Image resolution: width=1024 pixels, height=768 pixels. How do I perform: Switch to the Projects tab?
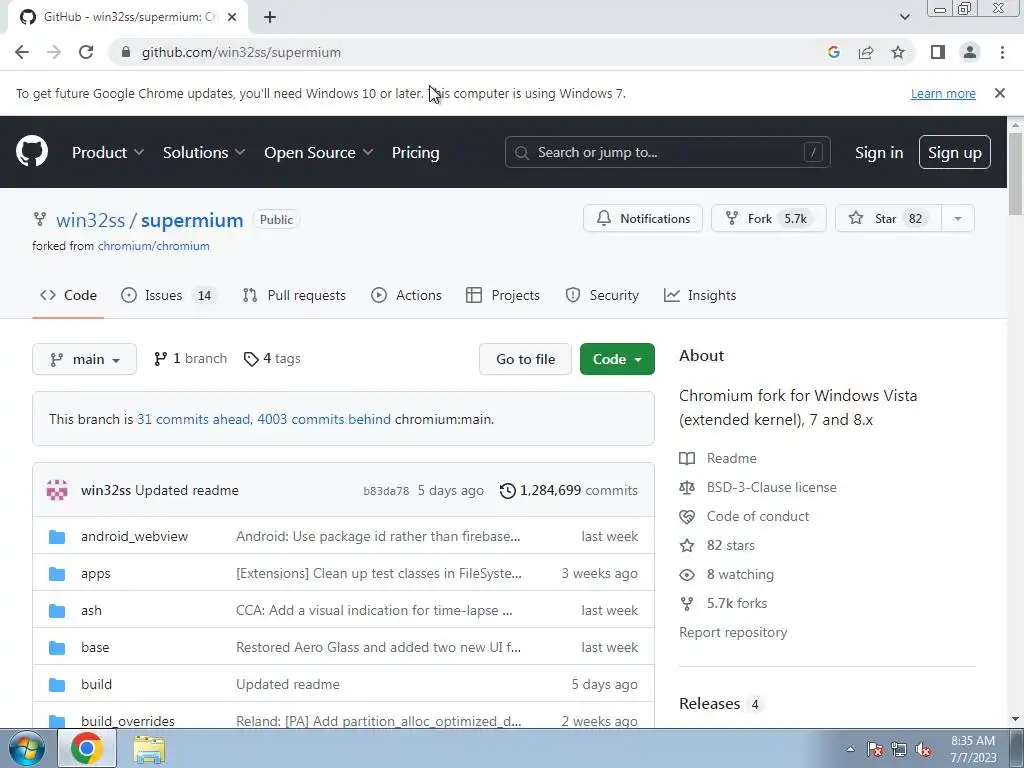pos(503,295)
